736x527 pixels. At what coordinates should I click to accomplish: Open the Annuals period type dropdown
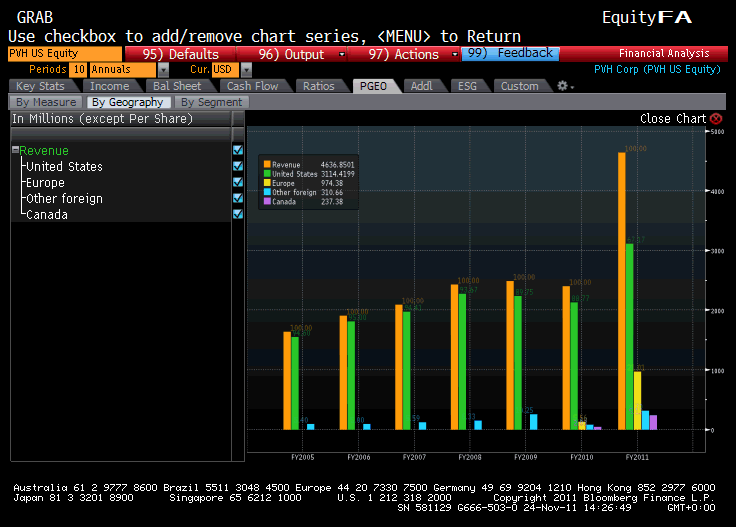pyautogui.click(x=163, y=70)
